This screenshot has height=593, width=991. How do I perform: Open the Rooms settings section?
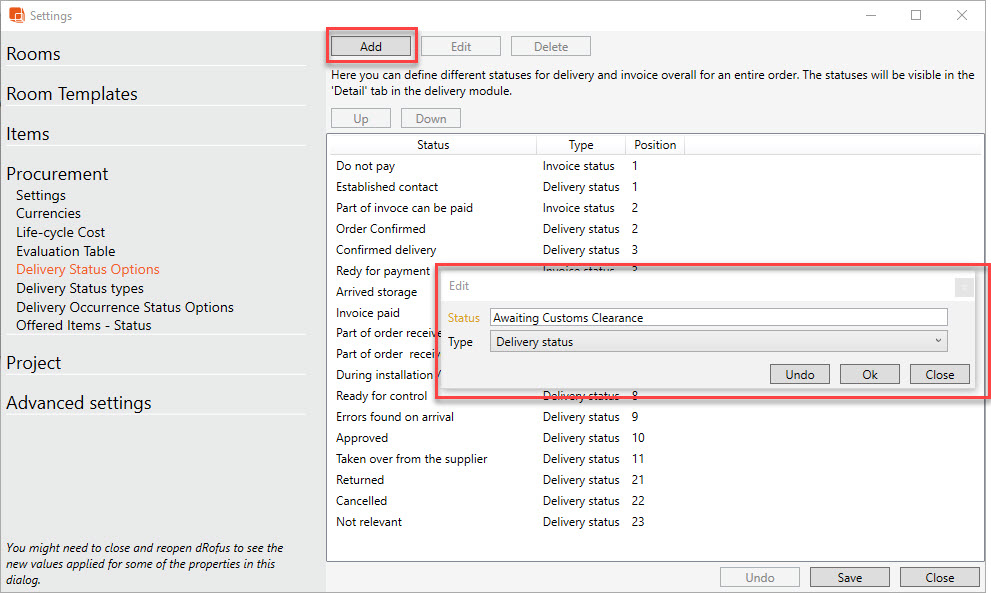pyautogui.click(x=34, y=54)
